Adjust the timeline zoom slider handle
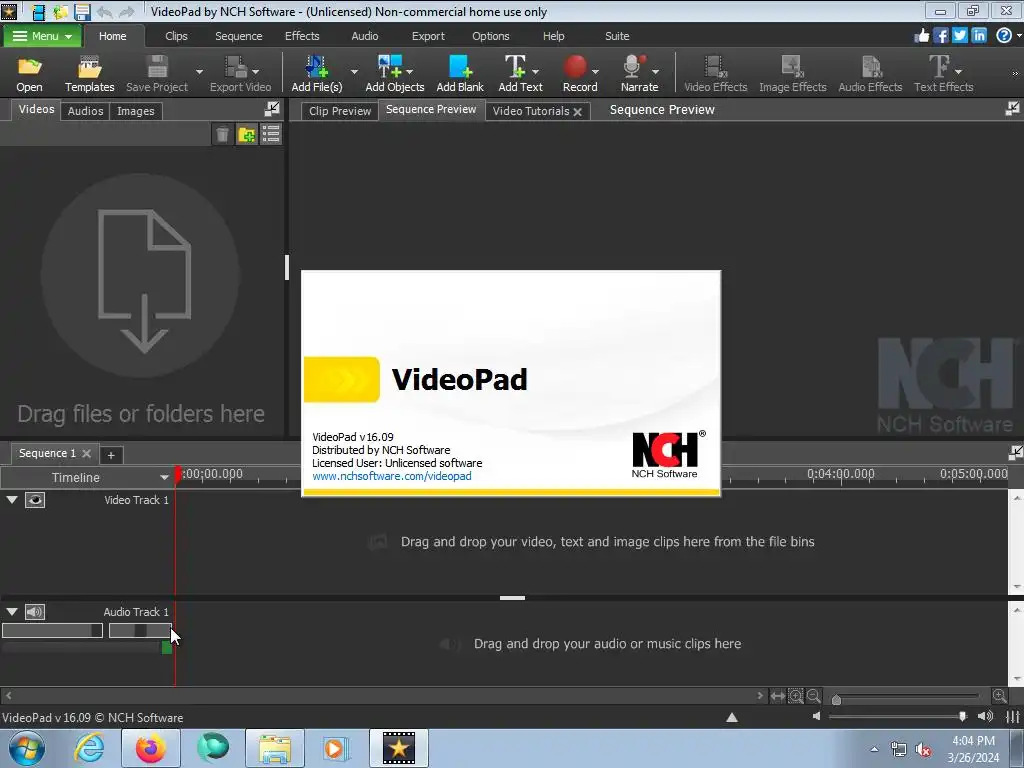The image size is (1024, 768). [837, 699]
